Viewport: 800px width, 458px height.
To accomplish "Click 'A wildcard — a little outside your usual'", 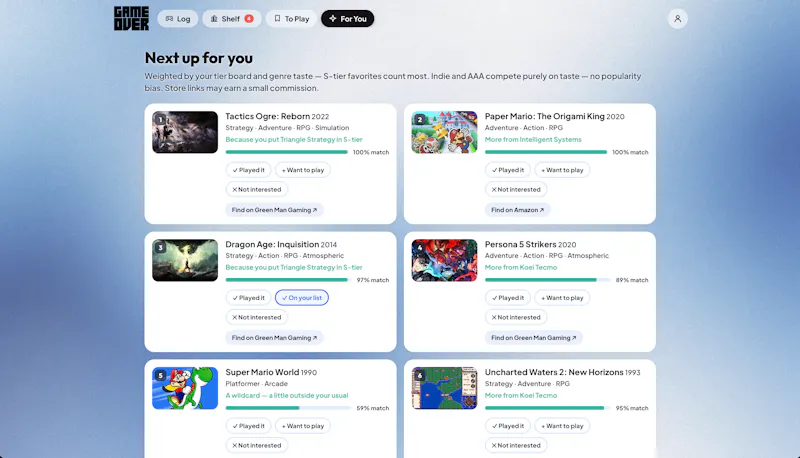I will pyautogui.click(x=287, y=395).
